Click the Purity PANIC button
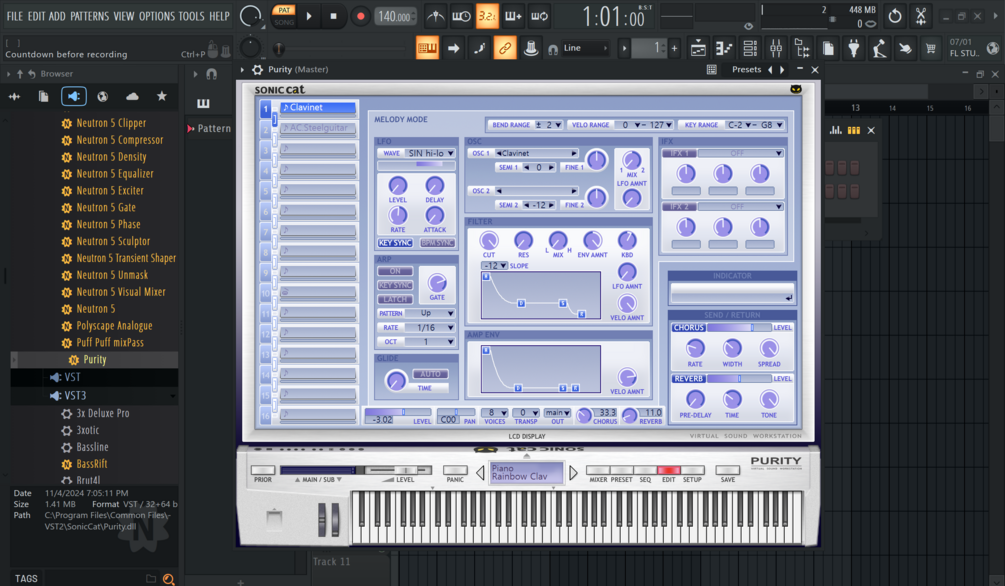This screenshot has width=1005, height=586. point(455,471)
